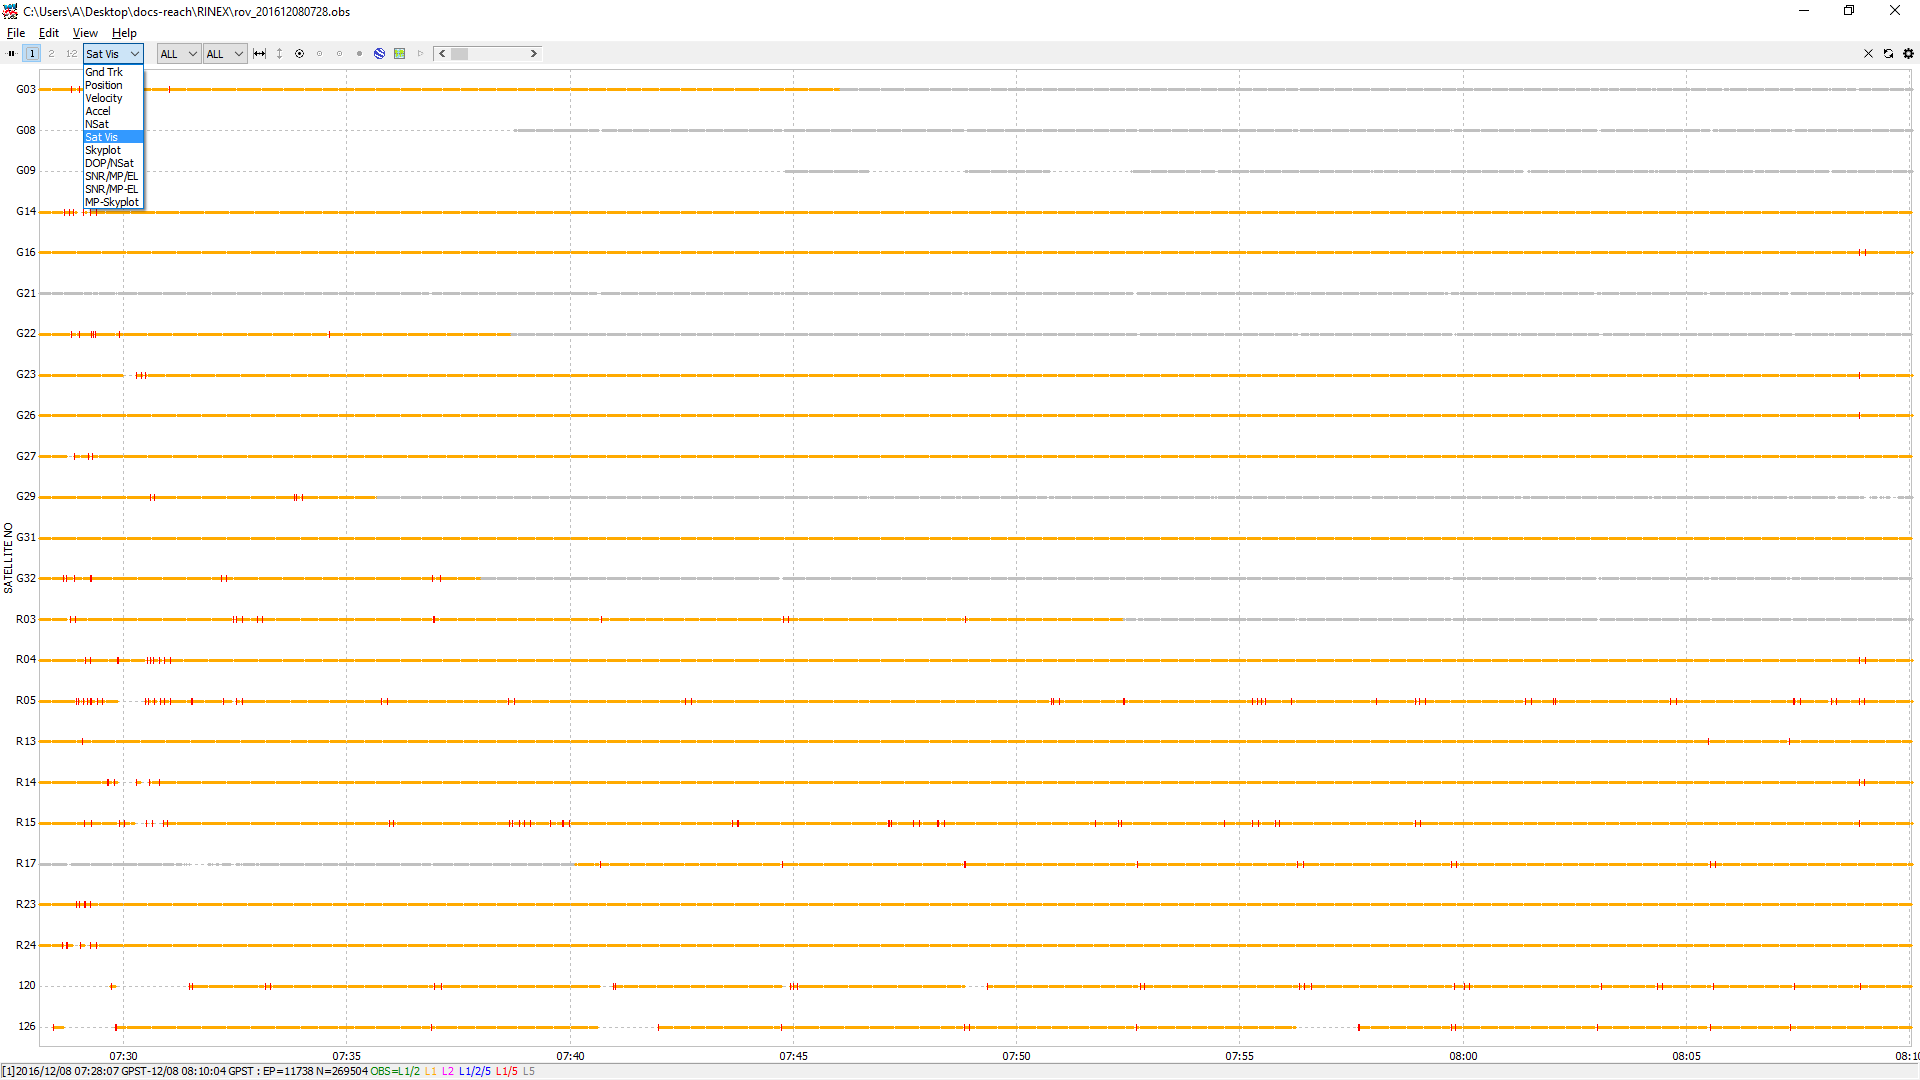The height and width of the screenshot is (1080, 1920).
Task: Open the View menu
Action: (85, 33)
